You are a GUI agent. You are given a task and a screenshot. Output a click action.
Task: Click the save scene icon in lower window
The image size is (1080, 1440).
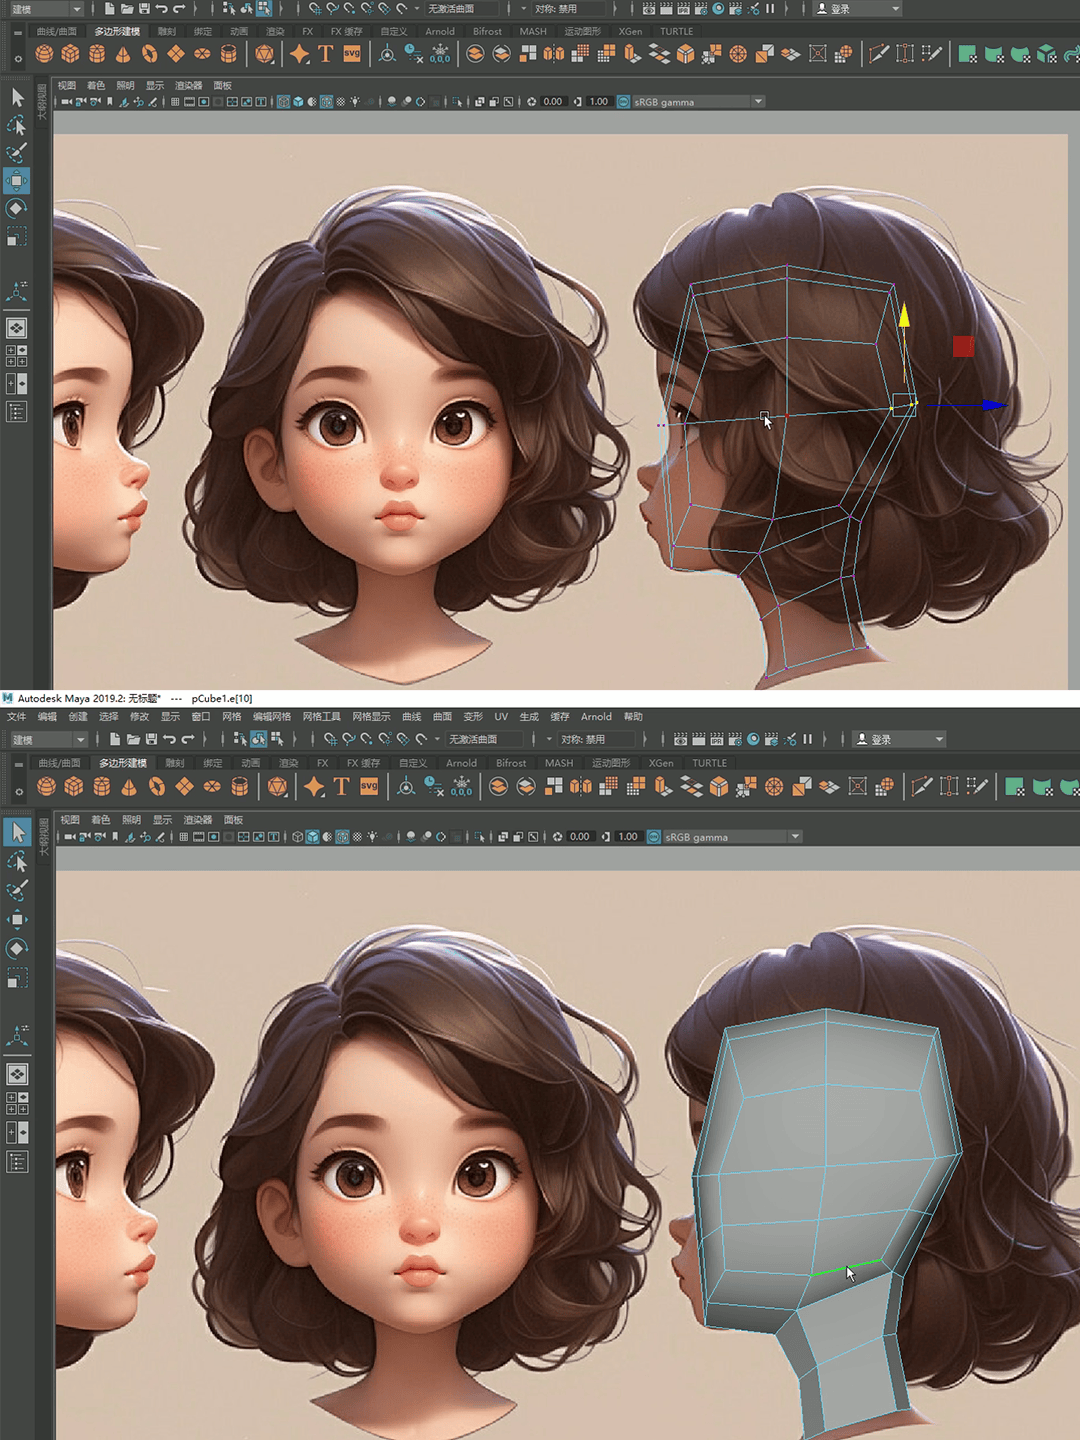point(151,739)
